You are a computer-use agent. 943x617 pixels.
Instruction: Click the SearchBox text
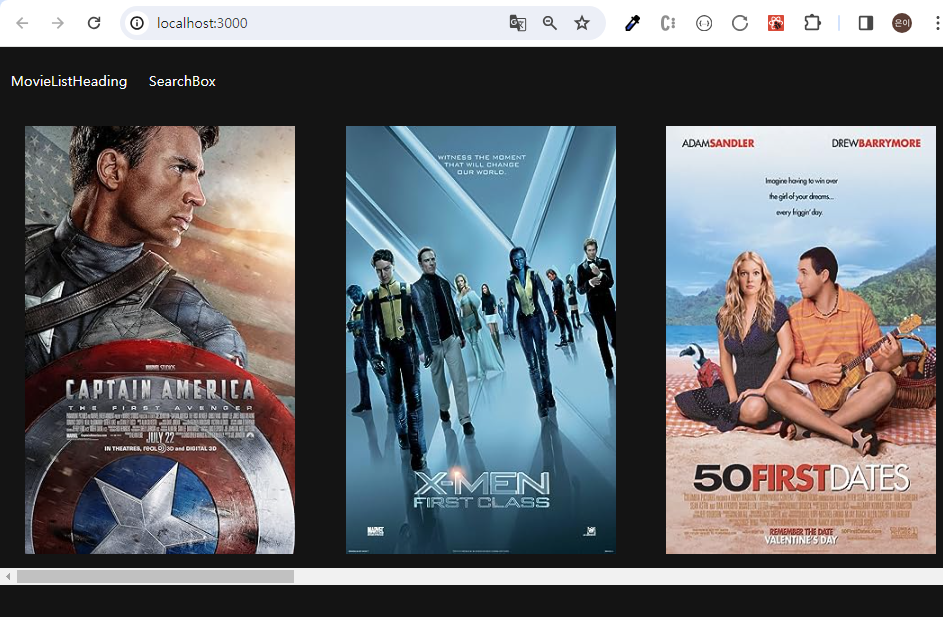182,81
